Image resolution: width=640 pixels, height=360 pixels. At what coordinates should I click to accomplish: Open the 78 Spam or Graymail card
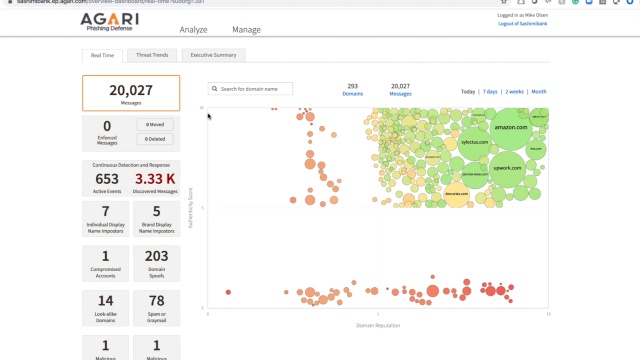156,308
